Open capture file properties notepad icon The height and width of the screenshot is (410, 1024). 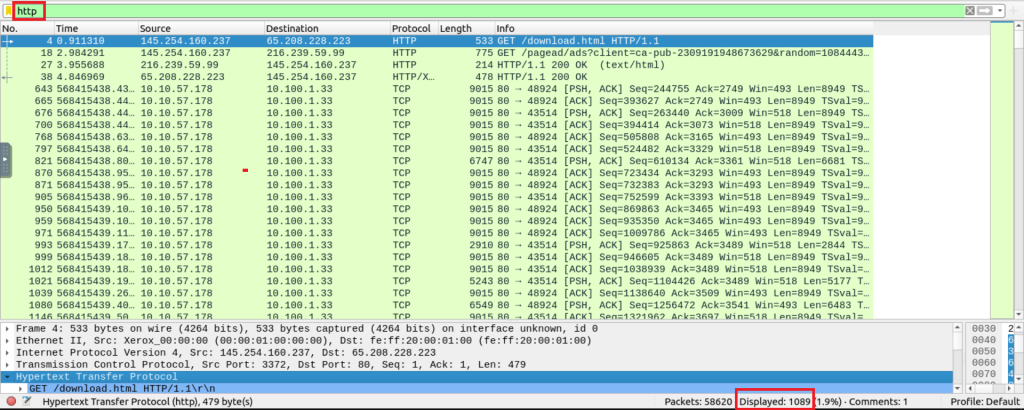point(24,401)
